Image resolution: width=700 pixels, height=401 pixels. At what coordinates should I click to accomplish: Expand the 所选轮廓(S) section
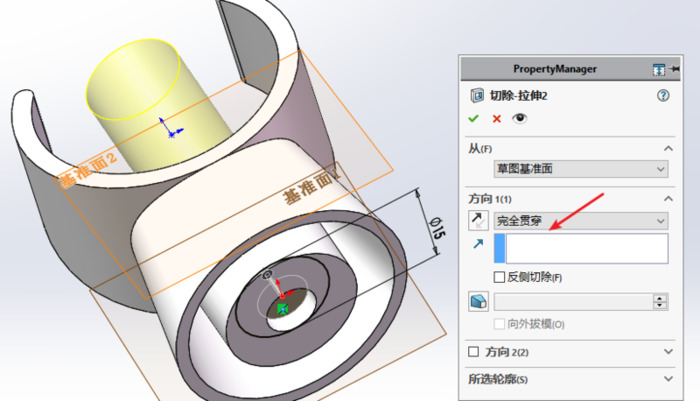(668, 379)
